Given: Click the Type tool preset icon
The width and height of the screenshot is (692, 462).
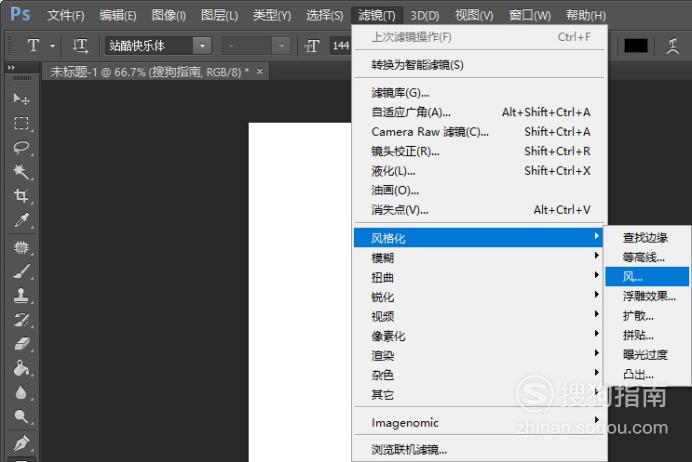Looking at the screenshot, I should pyautogui.click(x=33, y=45).
